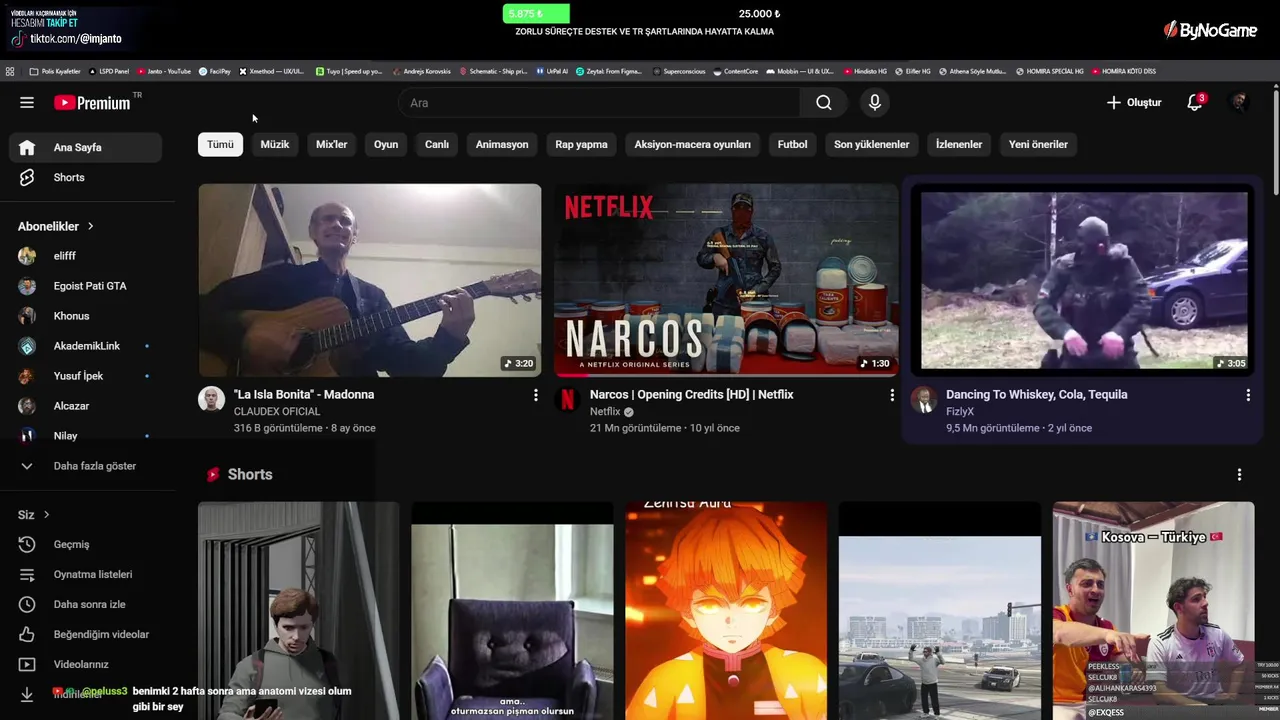Open the FizlyX channel name link
The image size is (1280, 720).
tap(960, 412)
